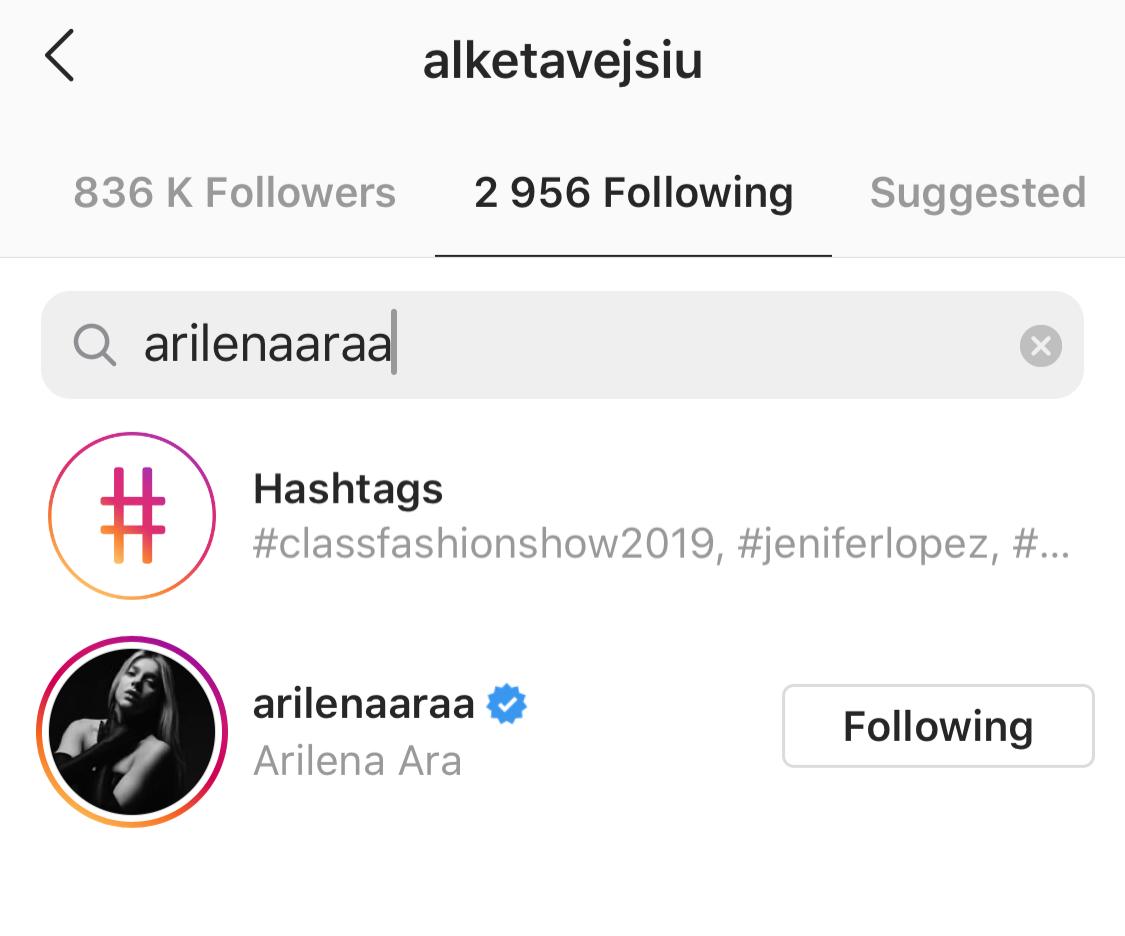Open the #classfashionshow2019 hashtag preview text
Viewport: 1125px width, 936px height.
click(x=484, y=544)
